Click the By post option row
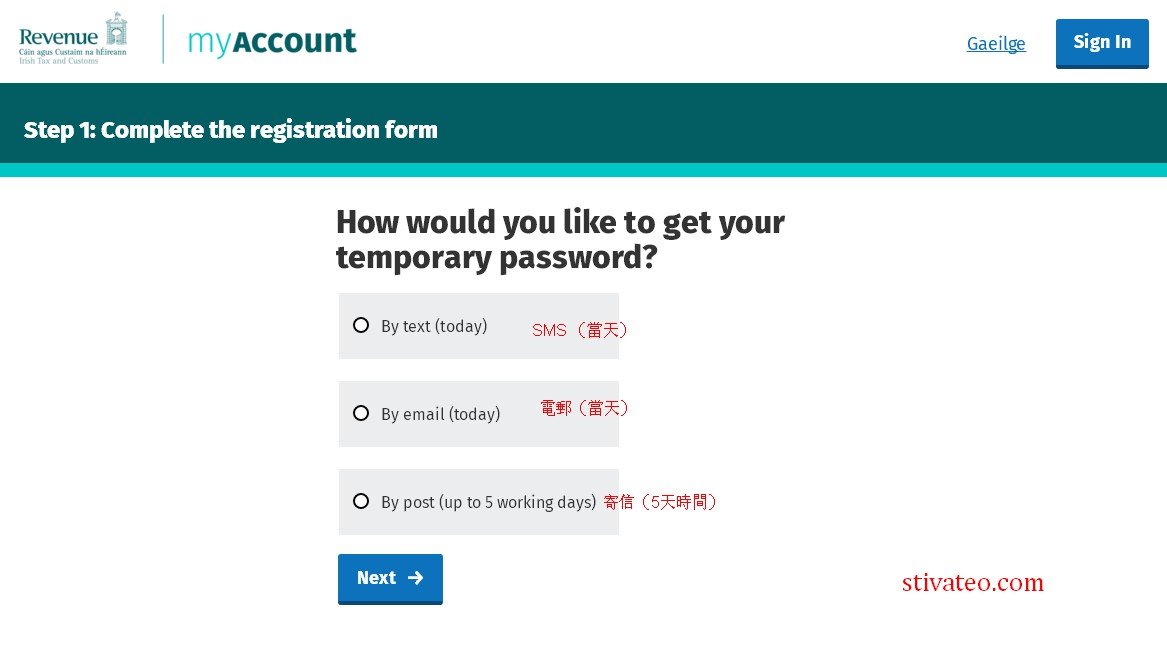The width and height of the screenshot is (1167, 655). pos(478,501)
